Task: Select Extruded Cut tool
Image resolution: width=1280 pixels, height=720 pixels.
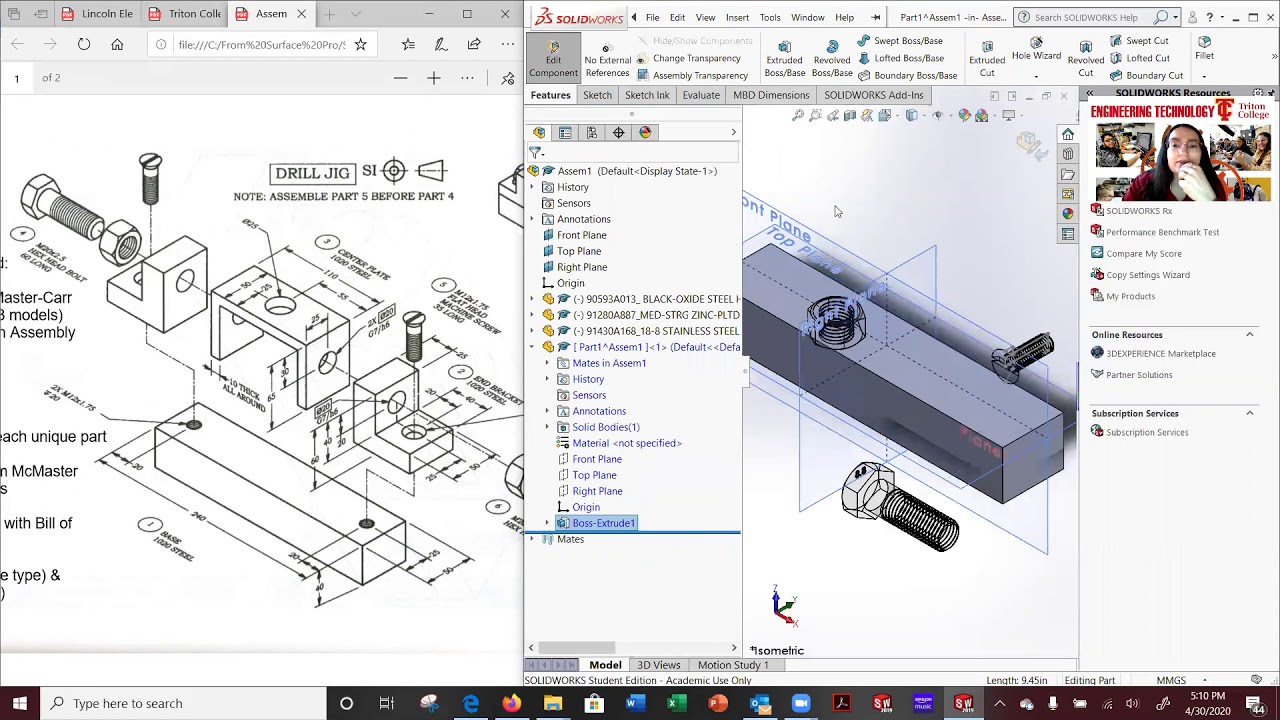Action: click(x=987, y=59)
